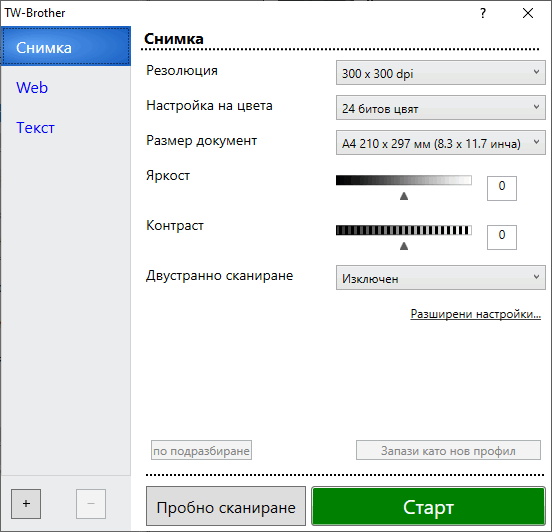Image resolution: width=552 pixels, height=532 pixels.
Task: Click the brightness slider triangle marker
Action: (404, 196)
